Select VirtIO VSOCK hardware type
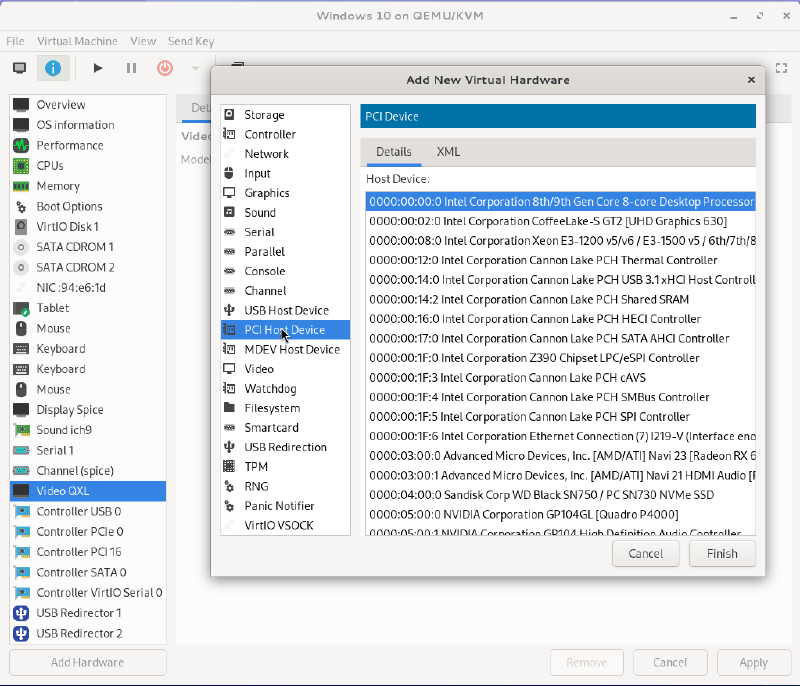 (x=285, y=525)
